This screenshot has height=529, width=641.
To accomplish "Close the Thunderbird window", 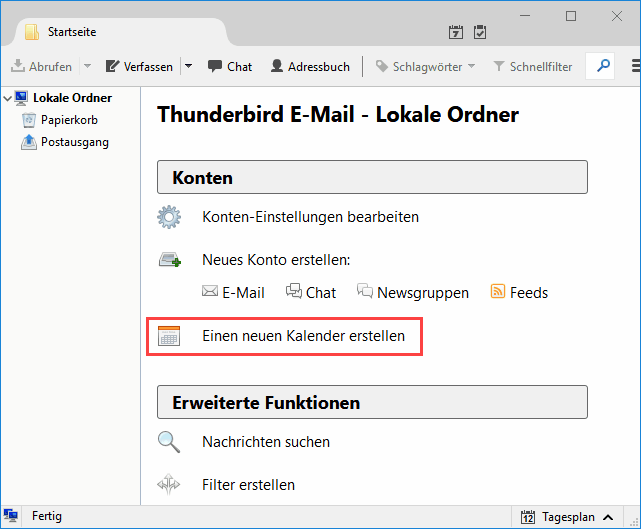I will pyautogui.click(x=616, y=16).
